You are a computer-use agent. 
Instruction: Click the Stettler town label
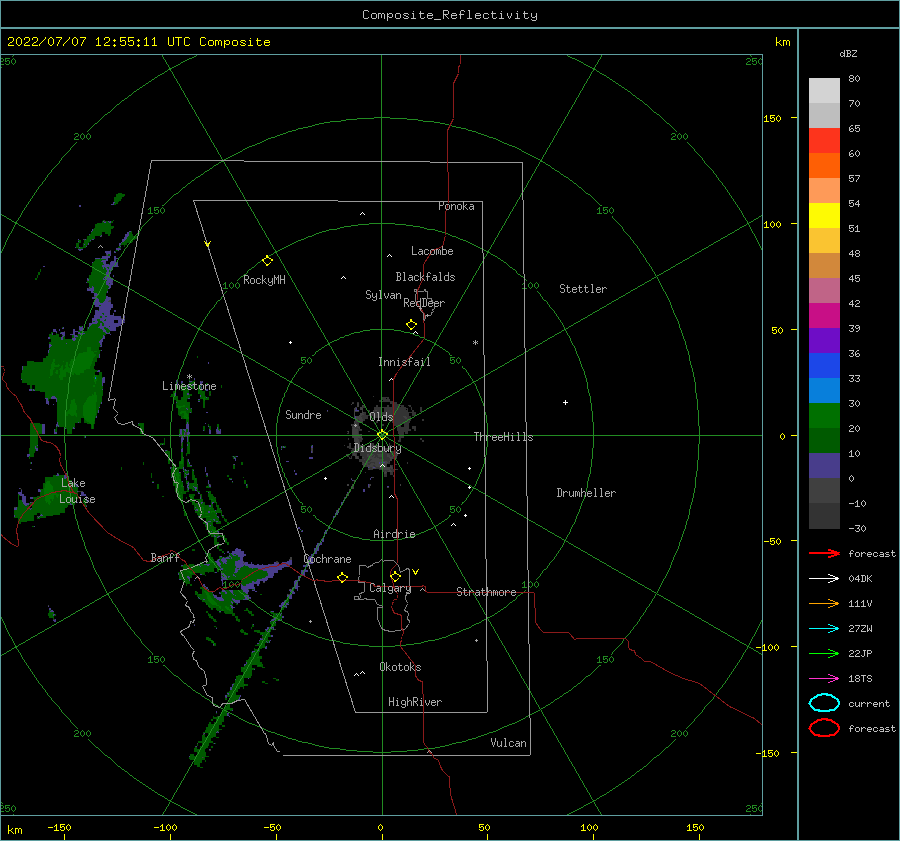pos(583,289)
